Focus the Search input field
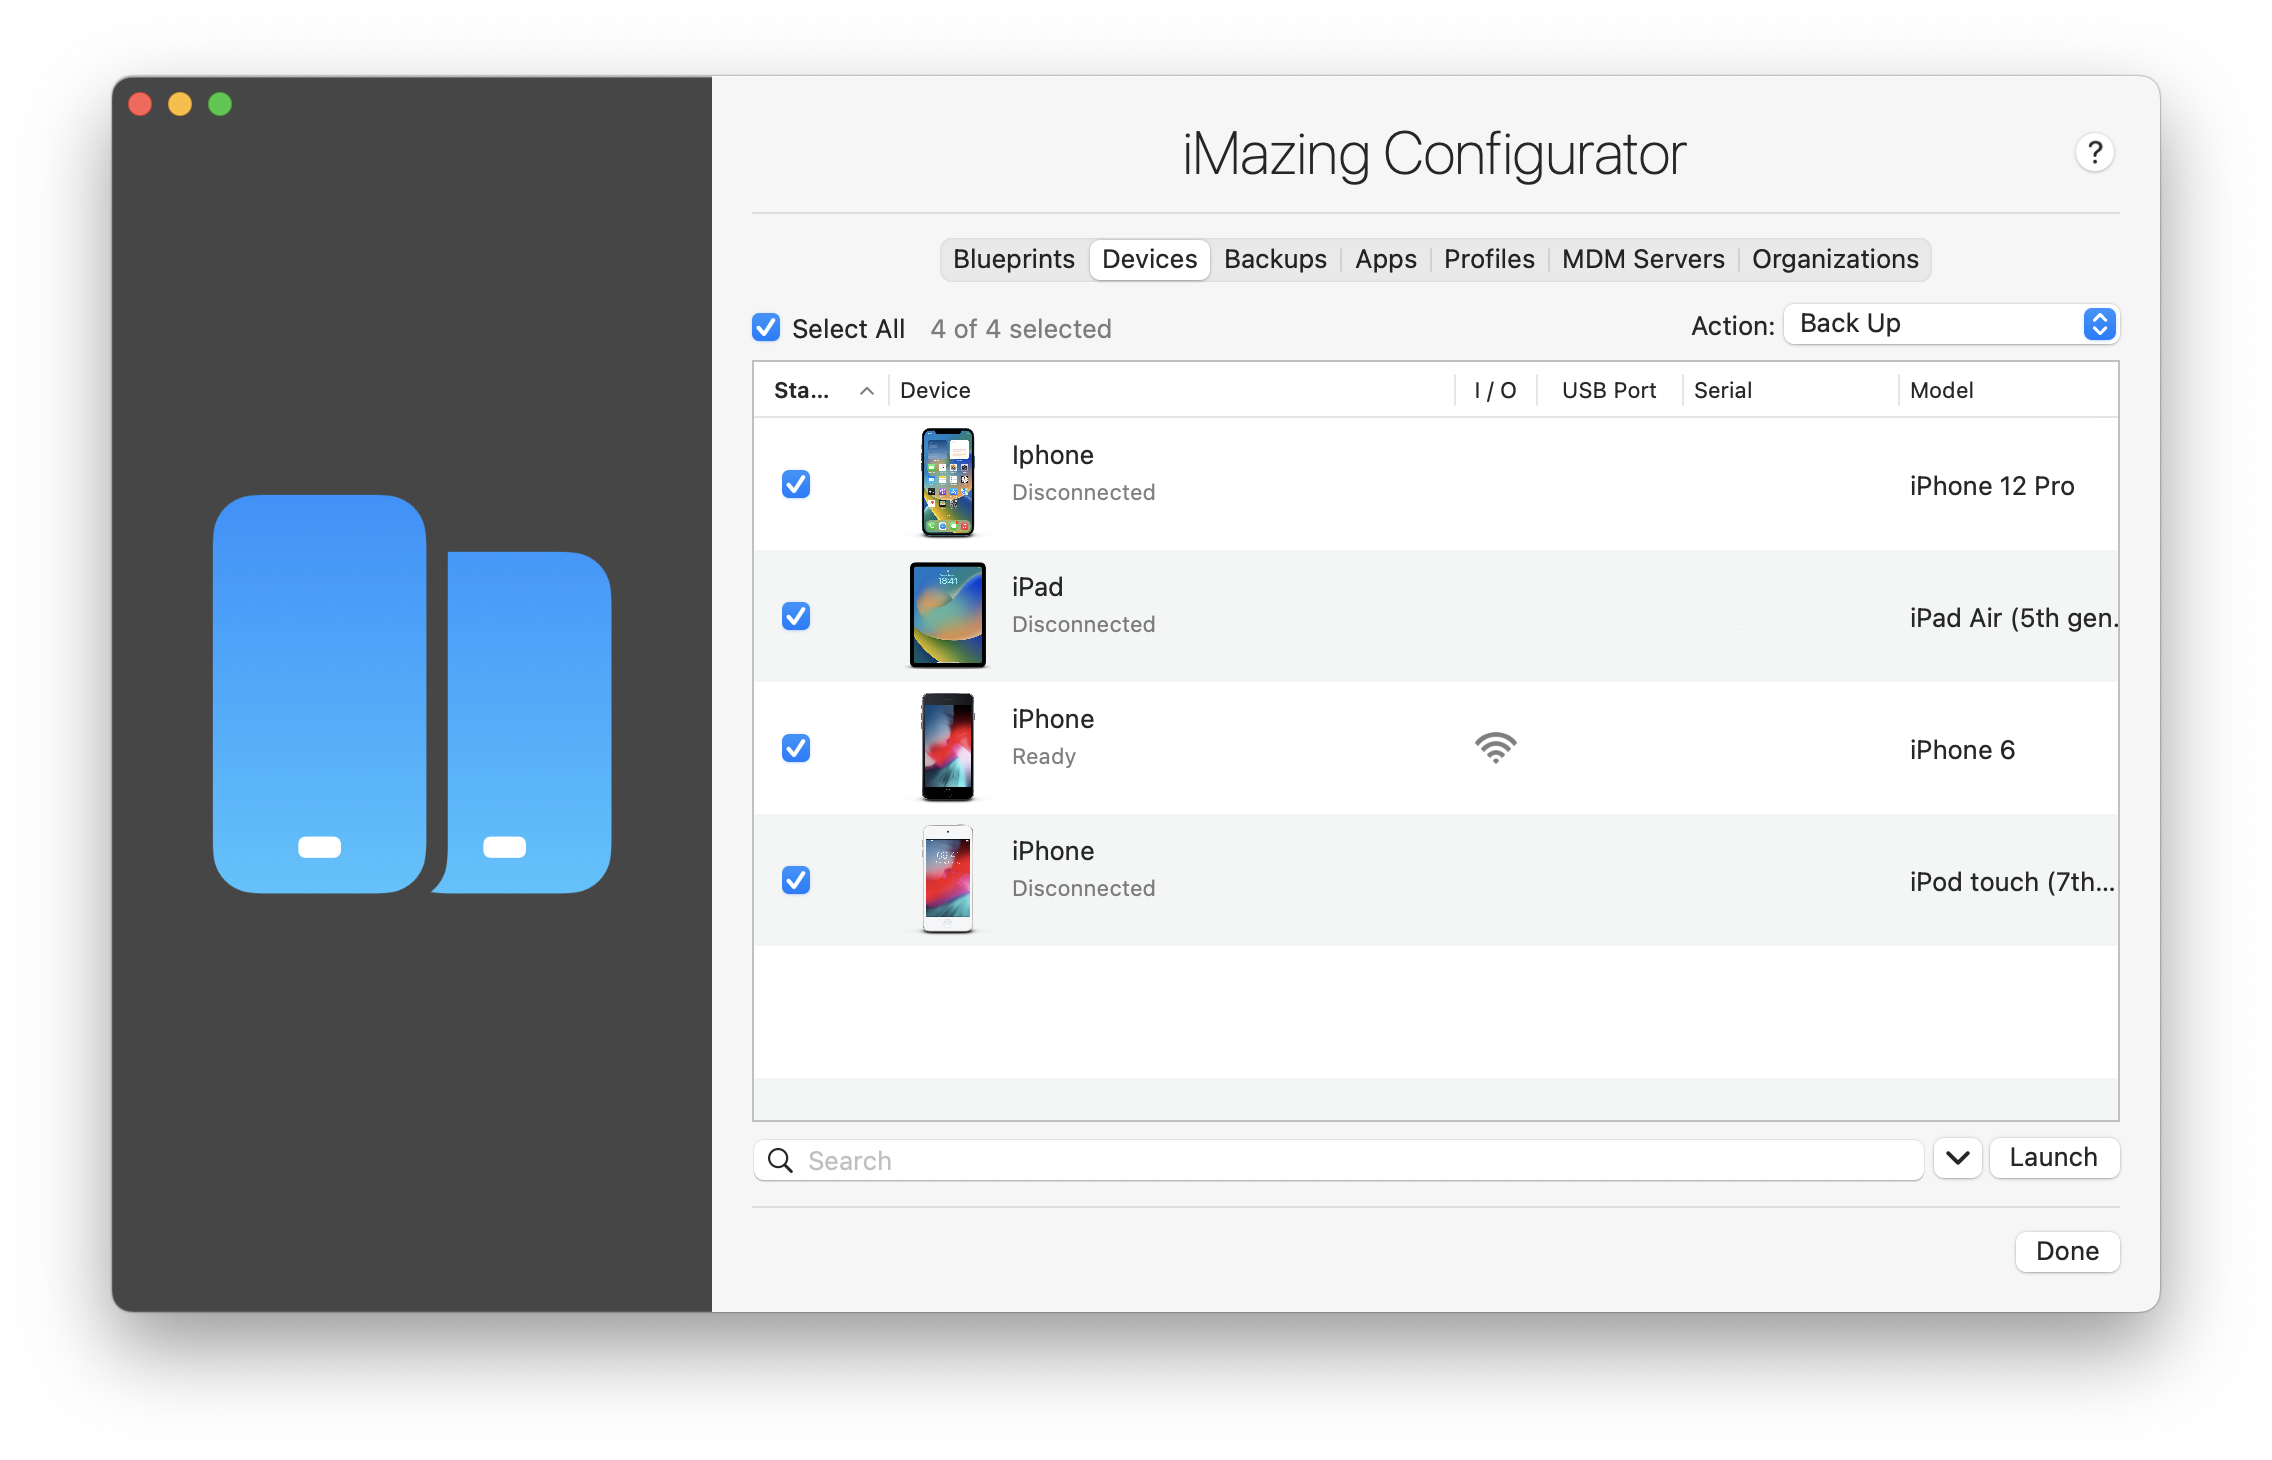The width and height of the screenshot is (2272, 1460). tap(1338, 1160)
